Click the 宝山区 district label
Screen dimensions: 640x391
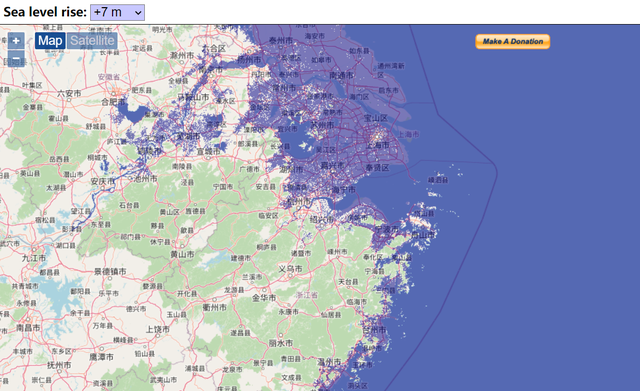(376, 118)
